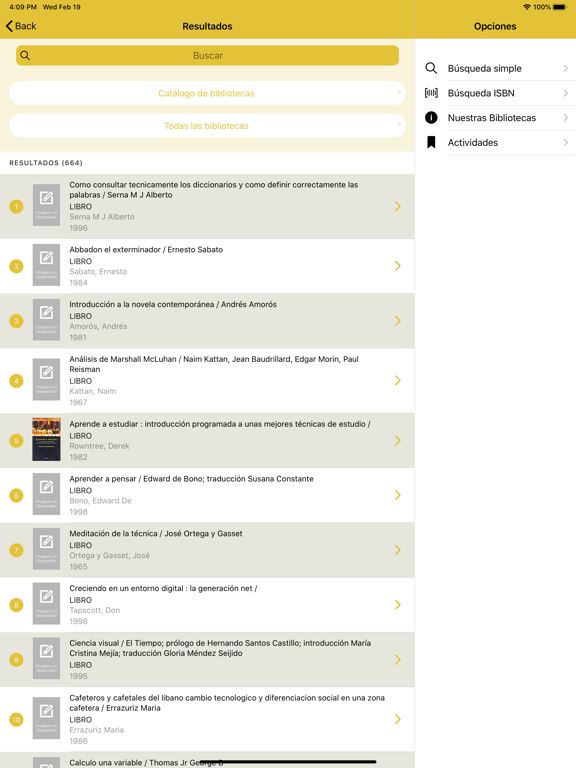Click the Wi-Fi icon in status bar
The image size is (576, 768).
pyautogui.click(x=527, y=7)
